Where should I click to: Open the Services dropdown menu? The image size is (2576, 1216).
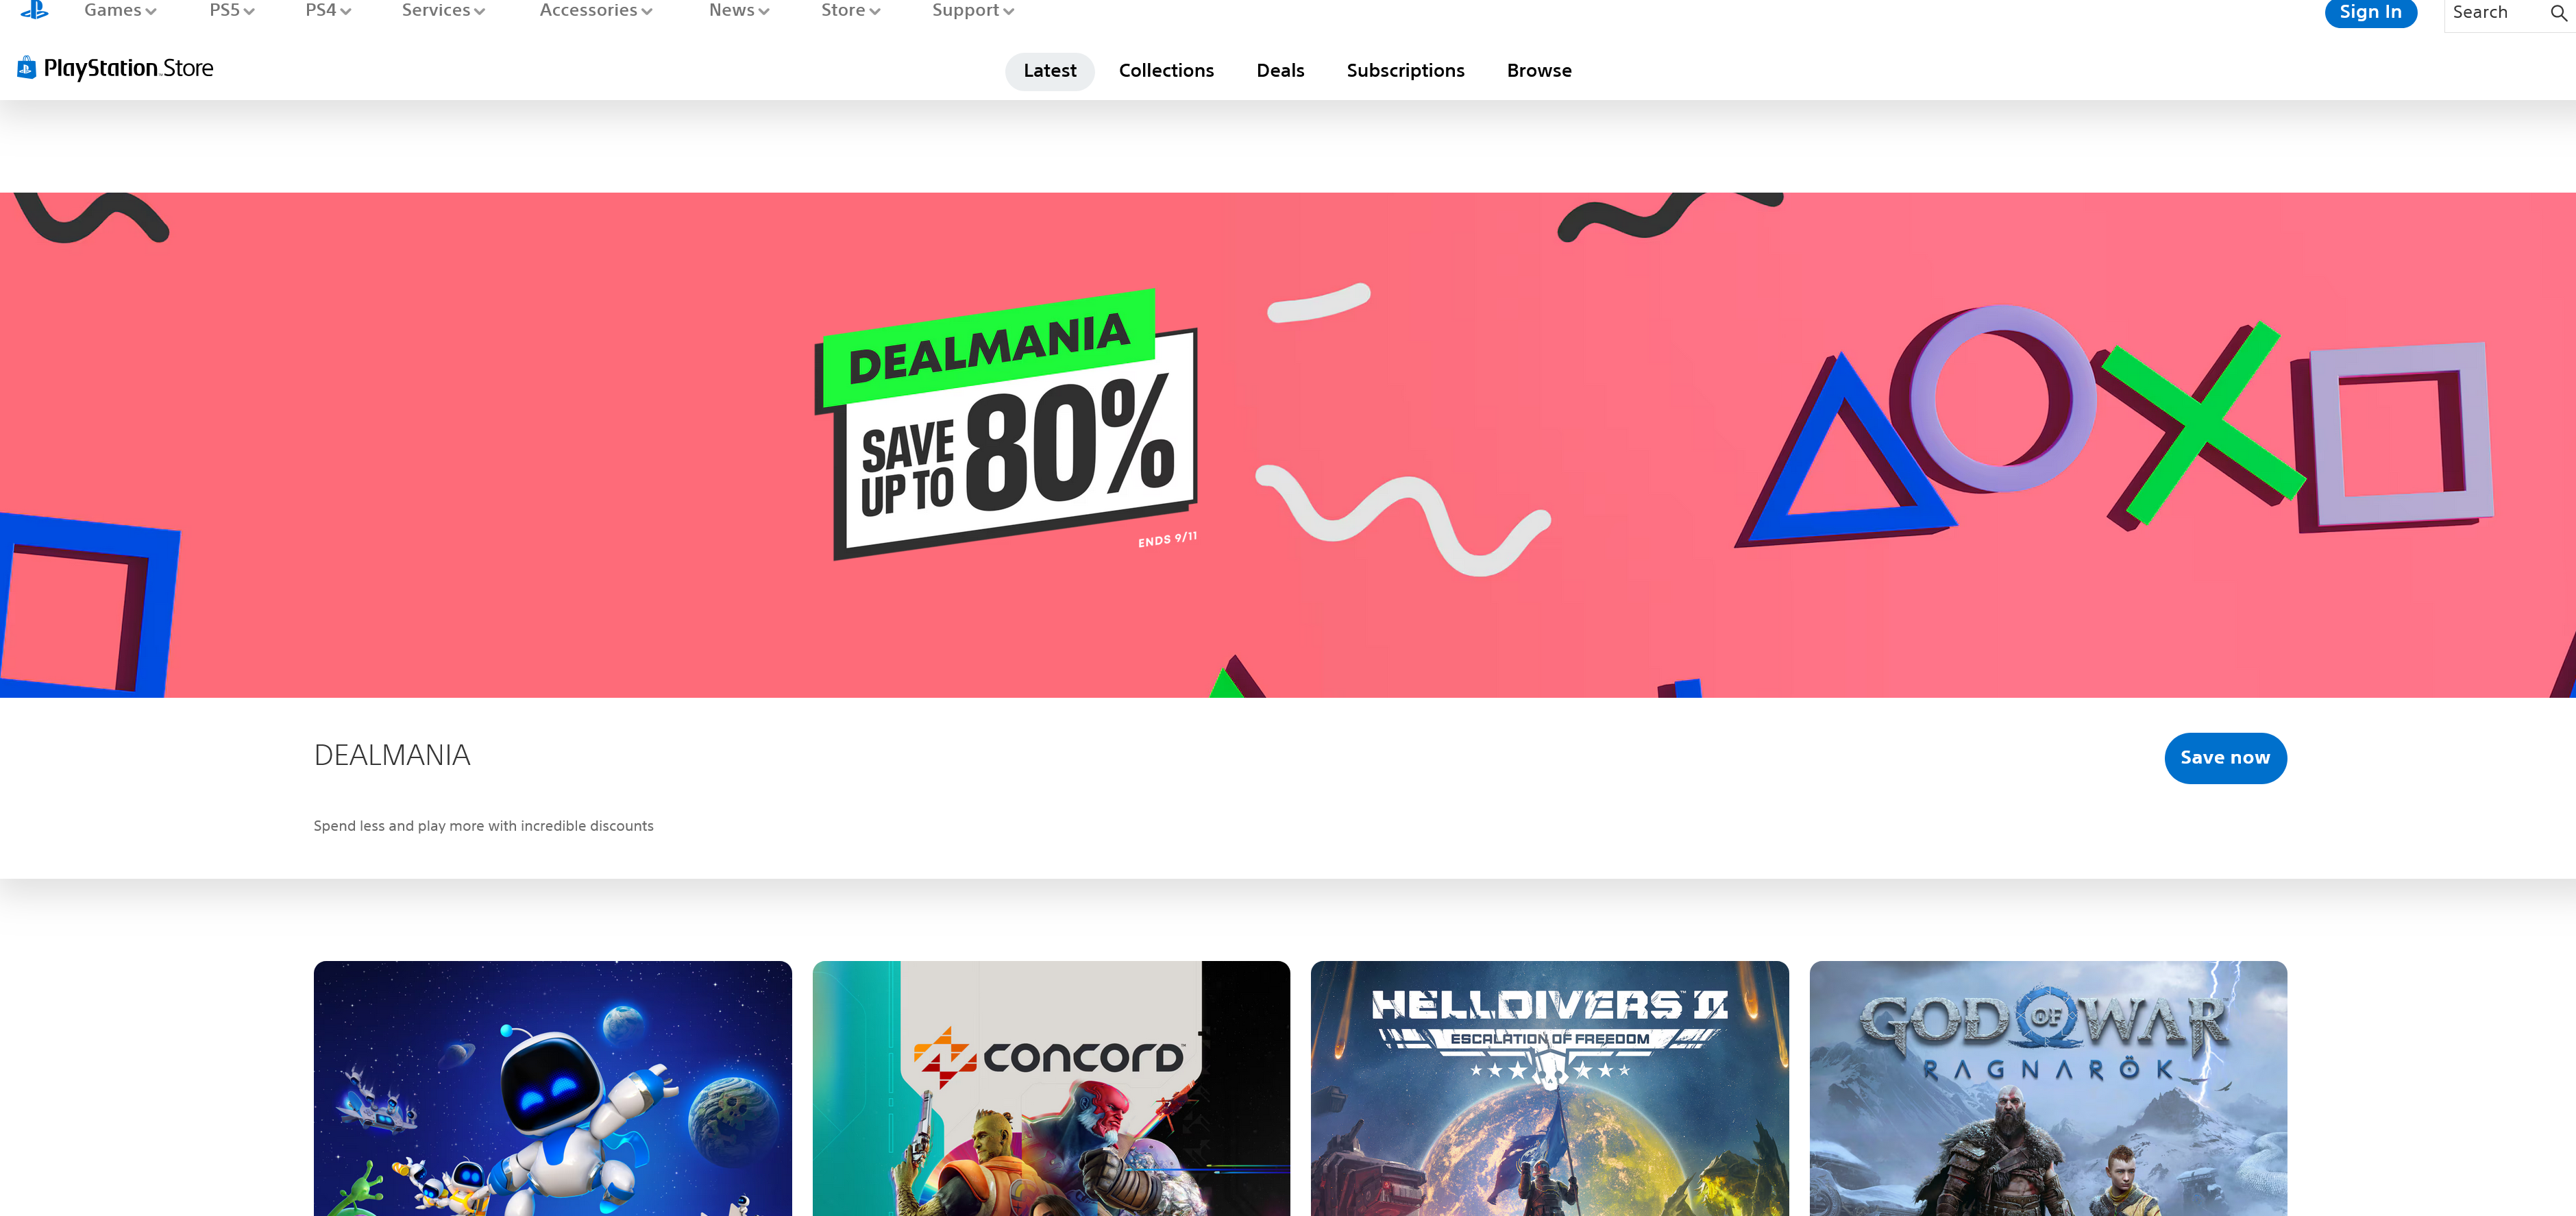443,10
